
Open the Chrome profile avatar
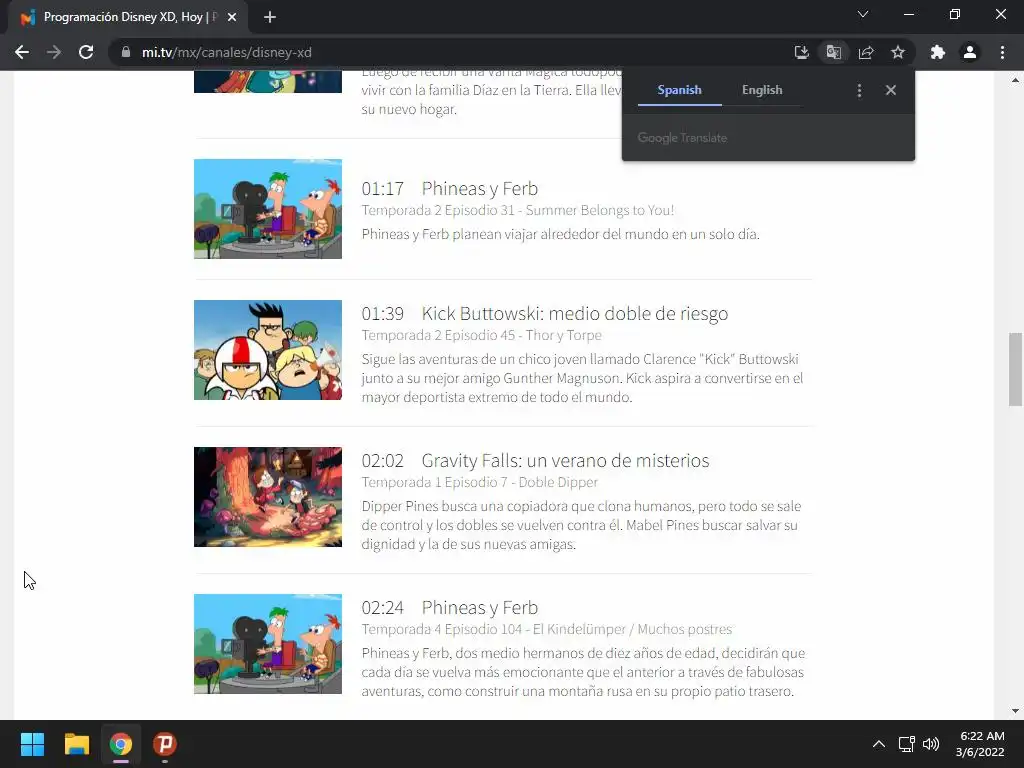(x=970, y=52)
